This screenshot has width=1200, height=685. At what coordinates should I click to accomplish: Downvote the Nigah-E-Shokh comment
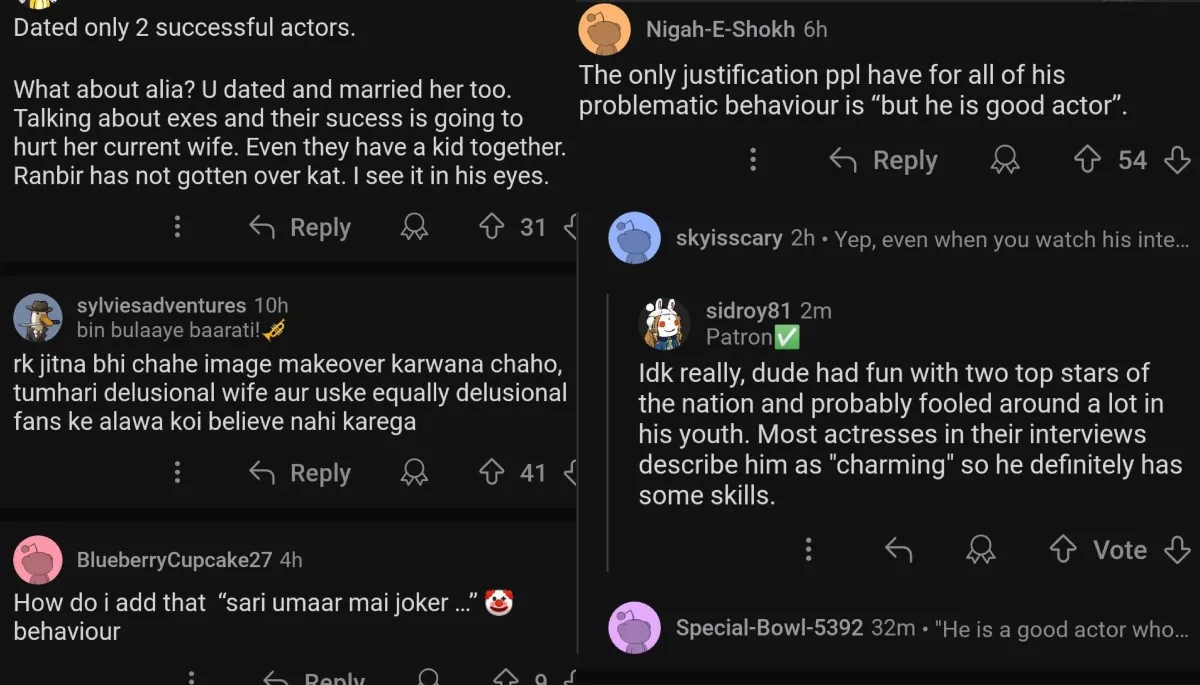point(1178,160)
